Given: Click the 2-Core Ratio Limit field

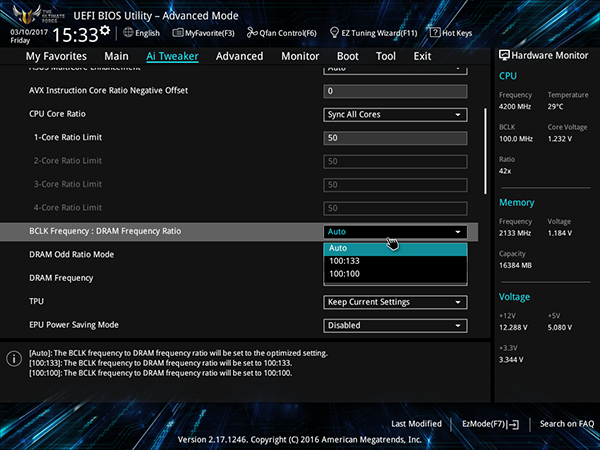Looking at the screenshot, I should tap(395, 161).
